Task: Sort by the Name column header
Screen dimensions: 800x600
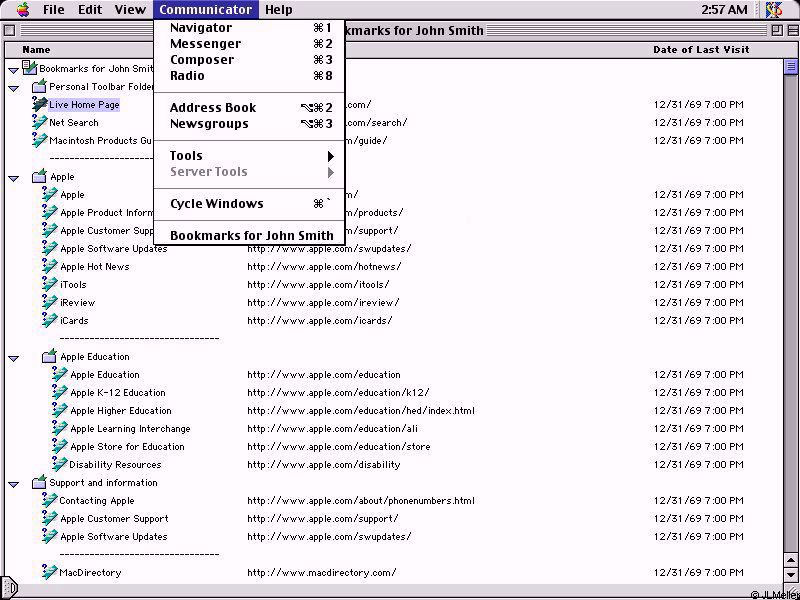Action: click(x=36, y=49)
